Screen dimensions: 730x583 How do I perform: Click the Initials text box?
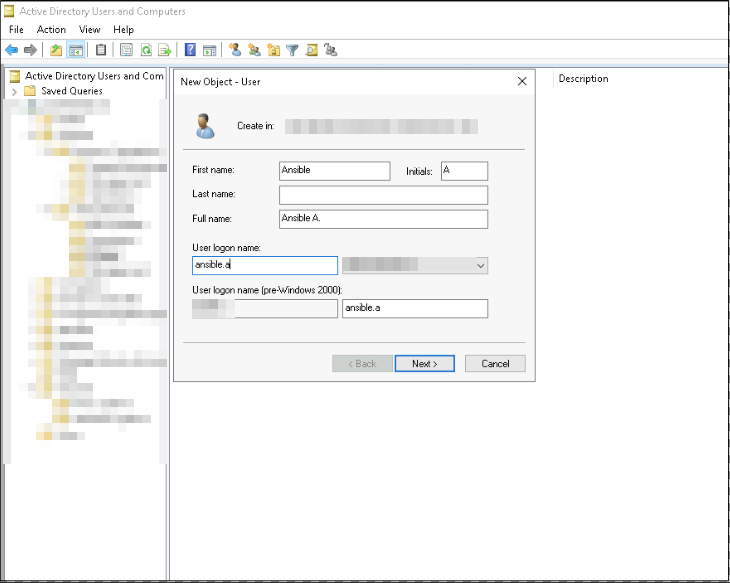tap(464, 171)
